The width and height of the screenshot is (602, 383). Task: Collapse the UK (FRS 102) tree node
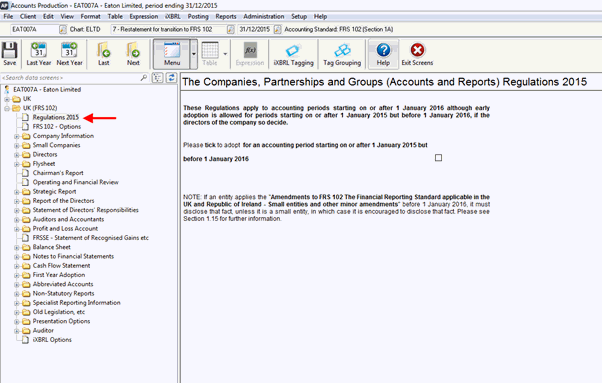pos(7,108)
